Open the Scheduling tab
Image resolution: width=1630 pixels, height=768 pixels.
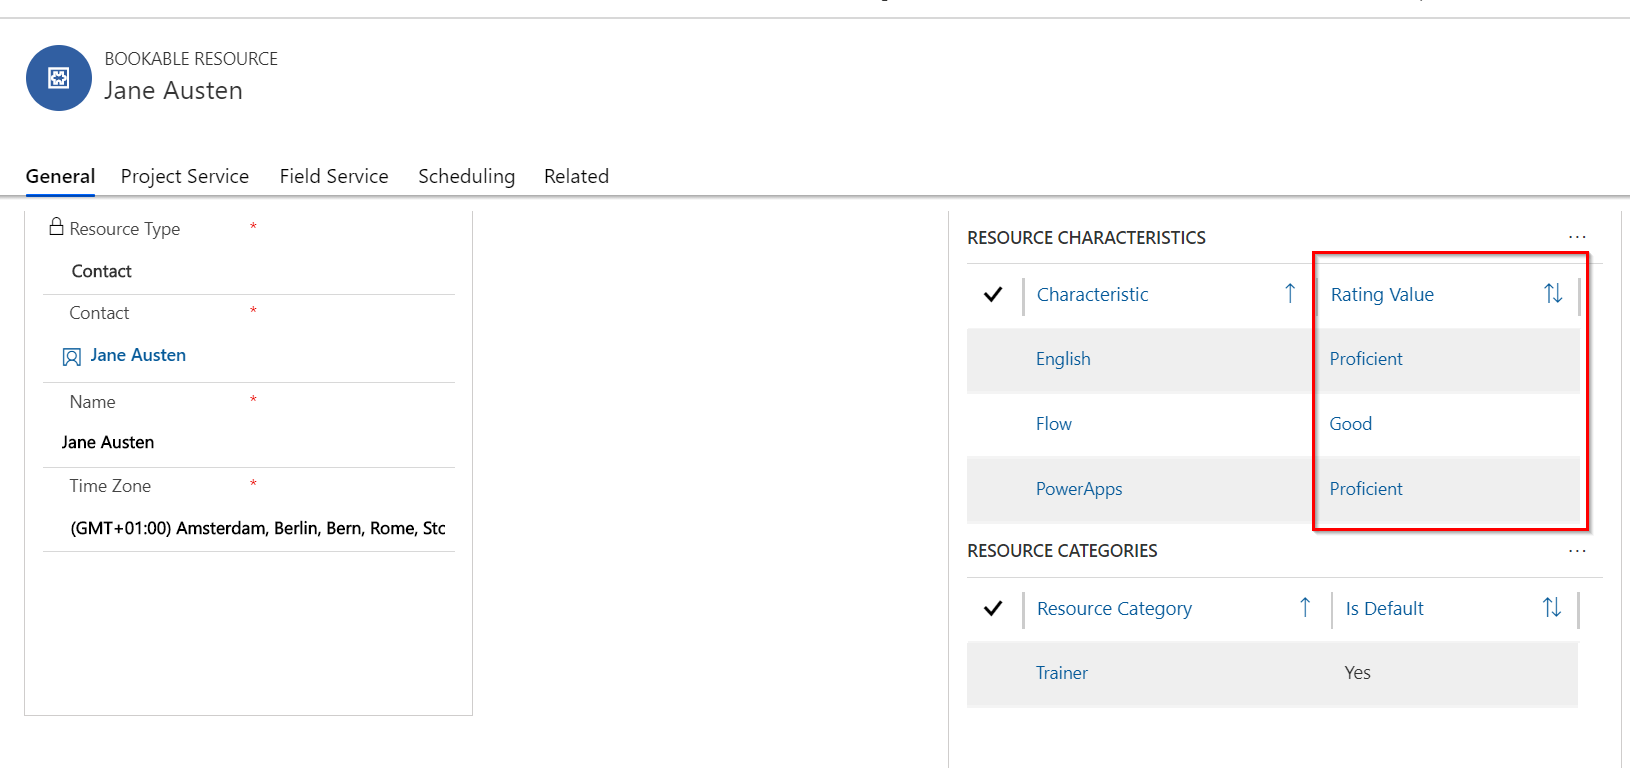coord(466,176)
